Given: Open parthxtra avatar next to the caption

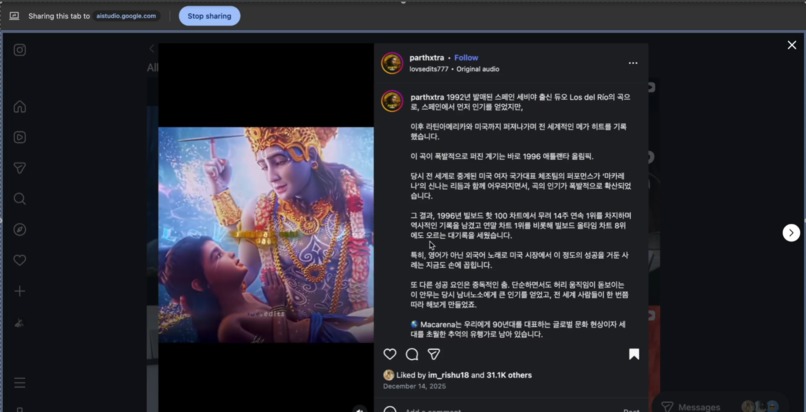Looking at the screenshot, I should point(392,101).
